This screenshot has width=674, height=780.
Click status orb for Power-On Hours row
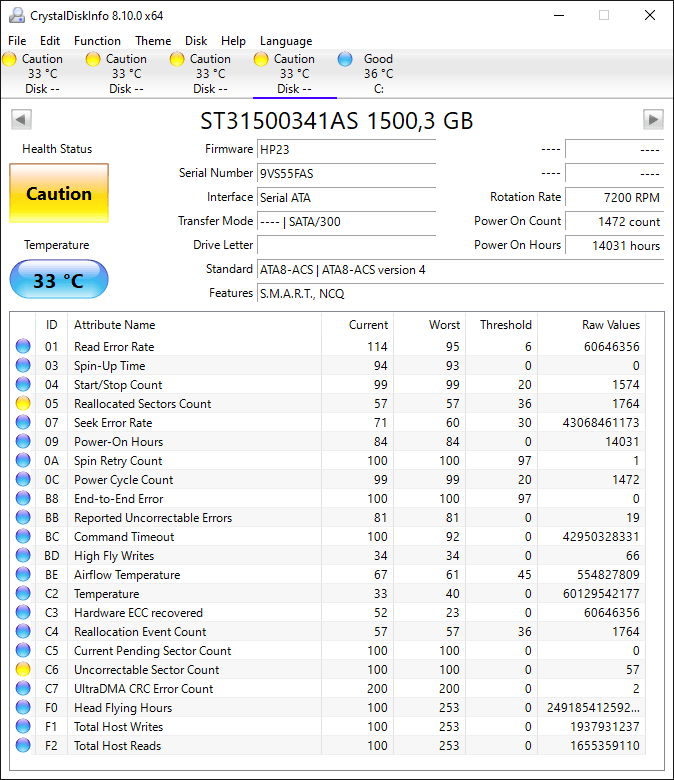(x=23, y=441)
